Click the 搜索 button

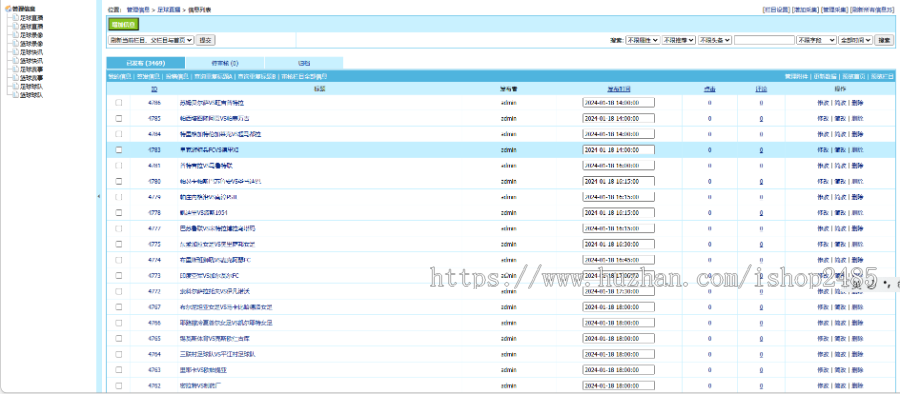[885, 40]
